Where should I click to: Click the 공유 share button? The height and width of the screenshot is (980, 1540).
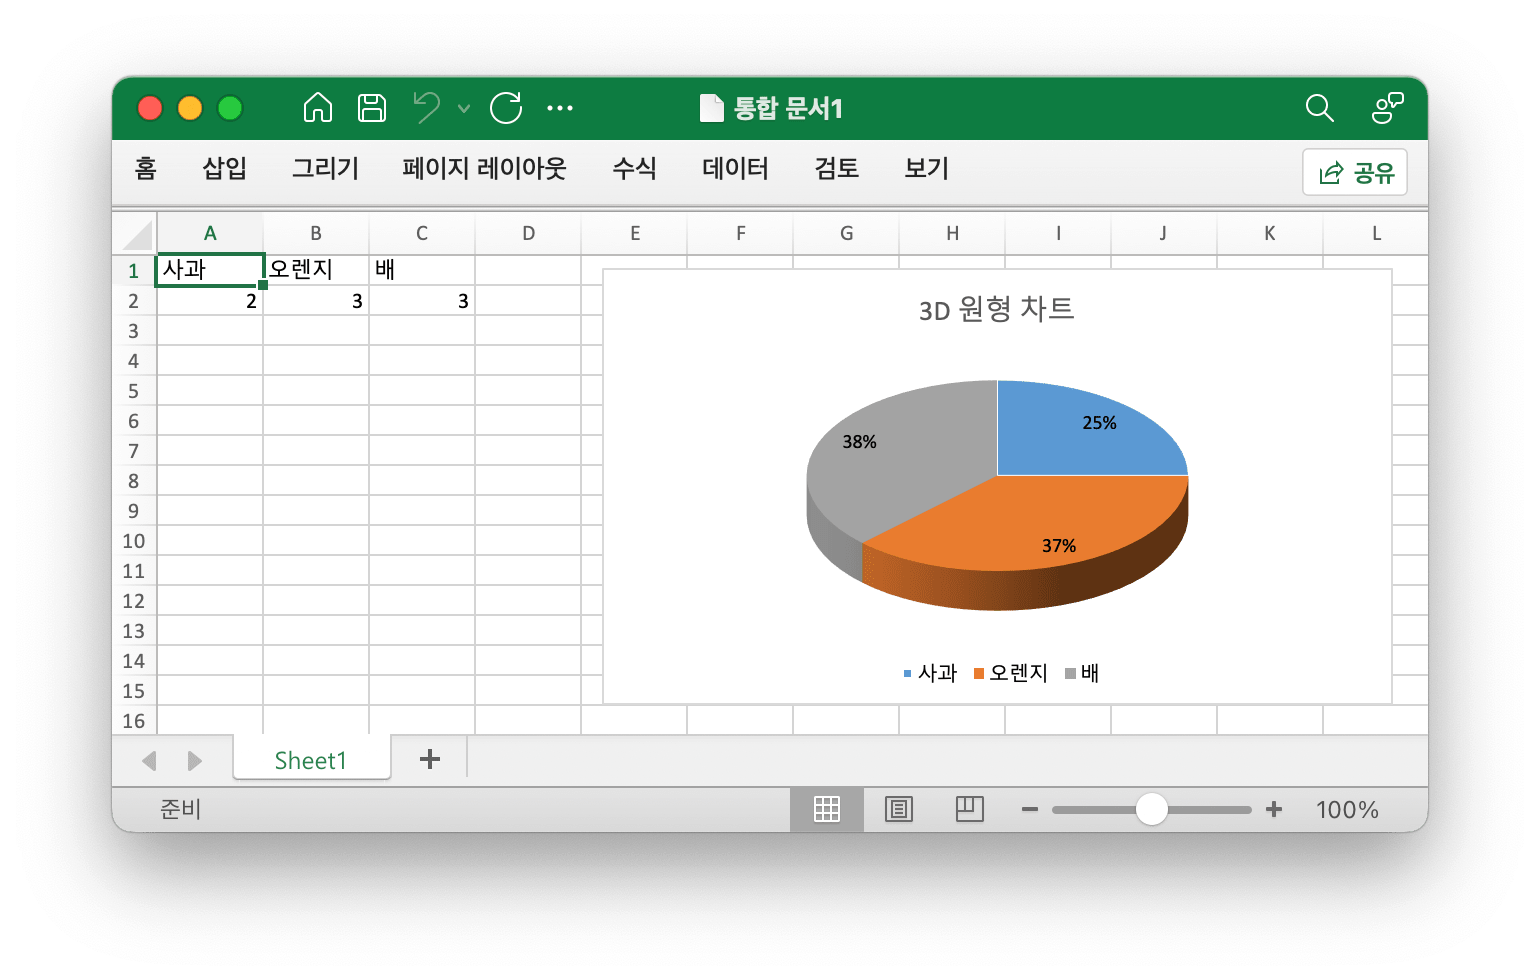[1355, 171]
